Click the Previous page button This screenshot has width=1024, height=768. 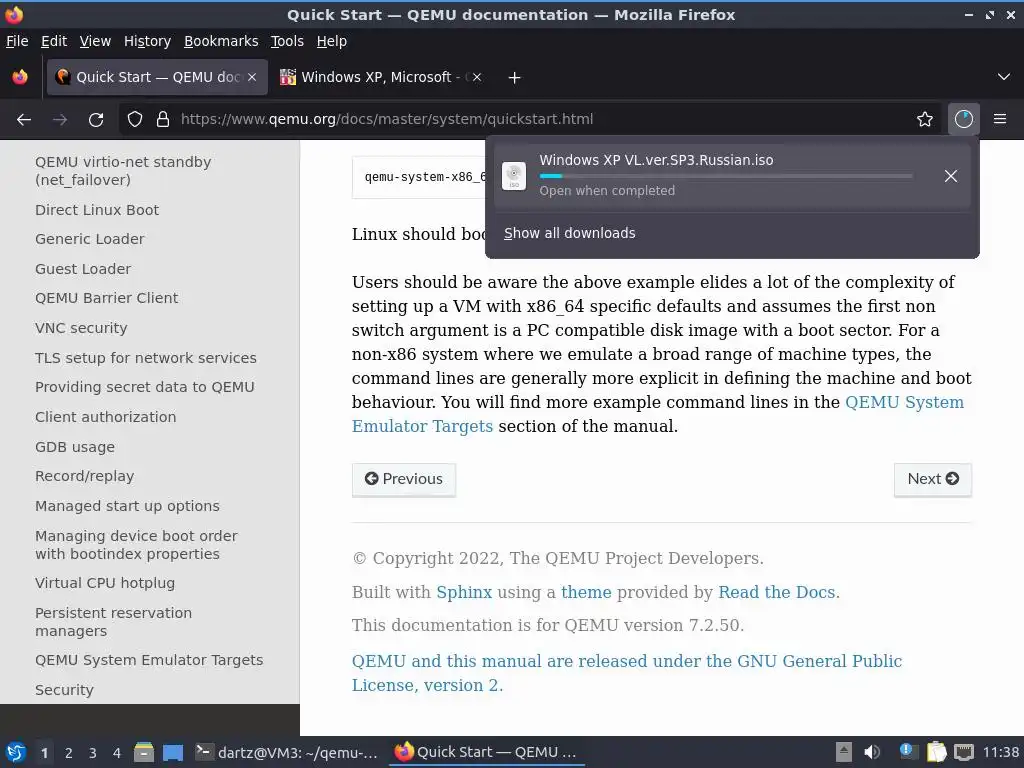click(404, 479)
